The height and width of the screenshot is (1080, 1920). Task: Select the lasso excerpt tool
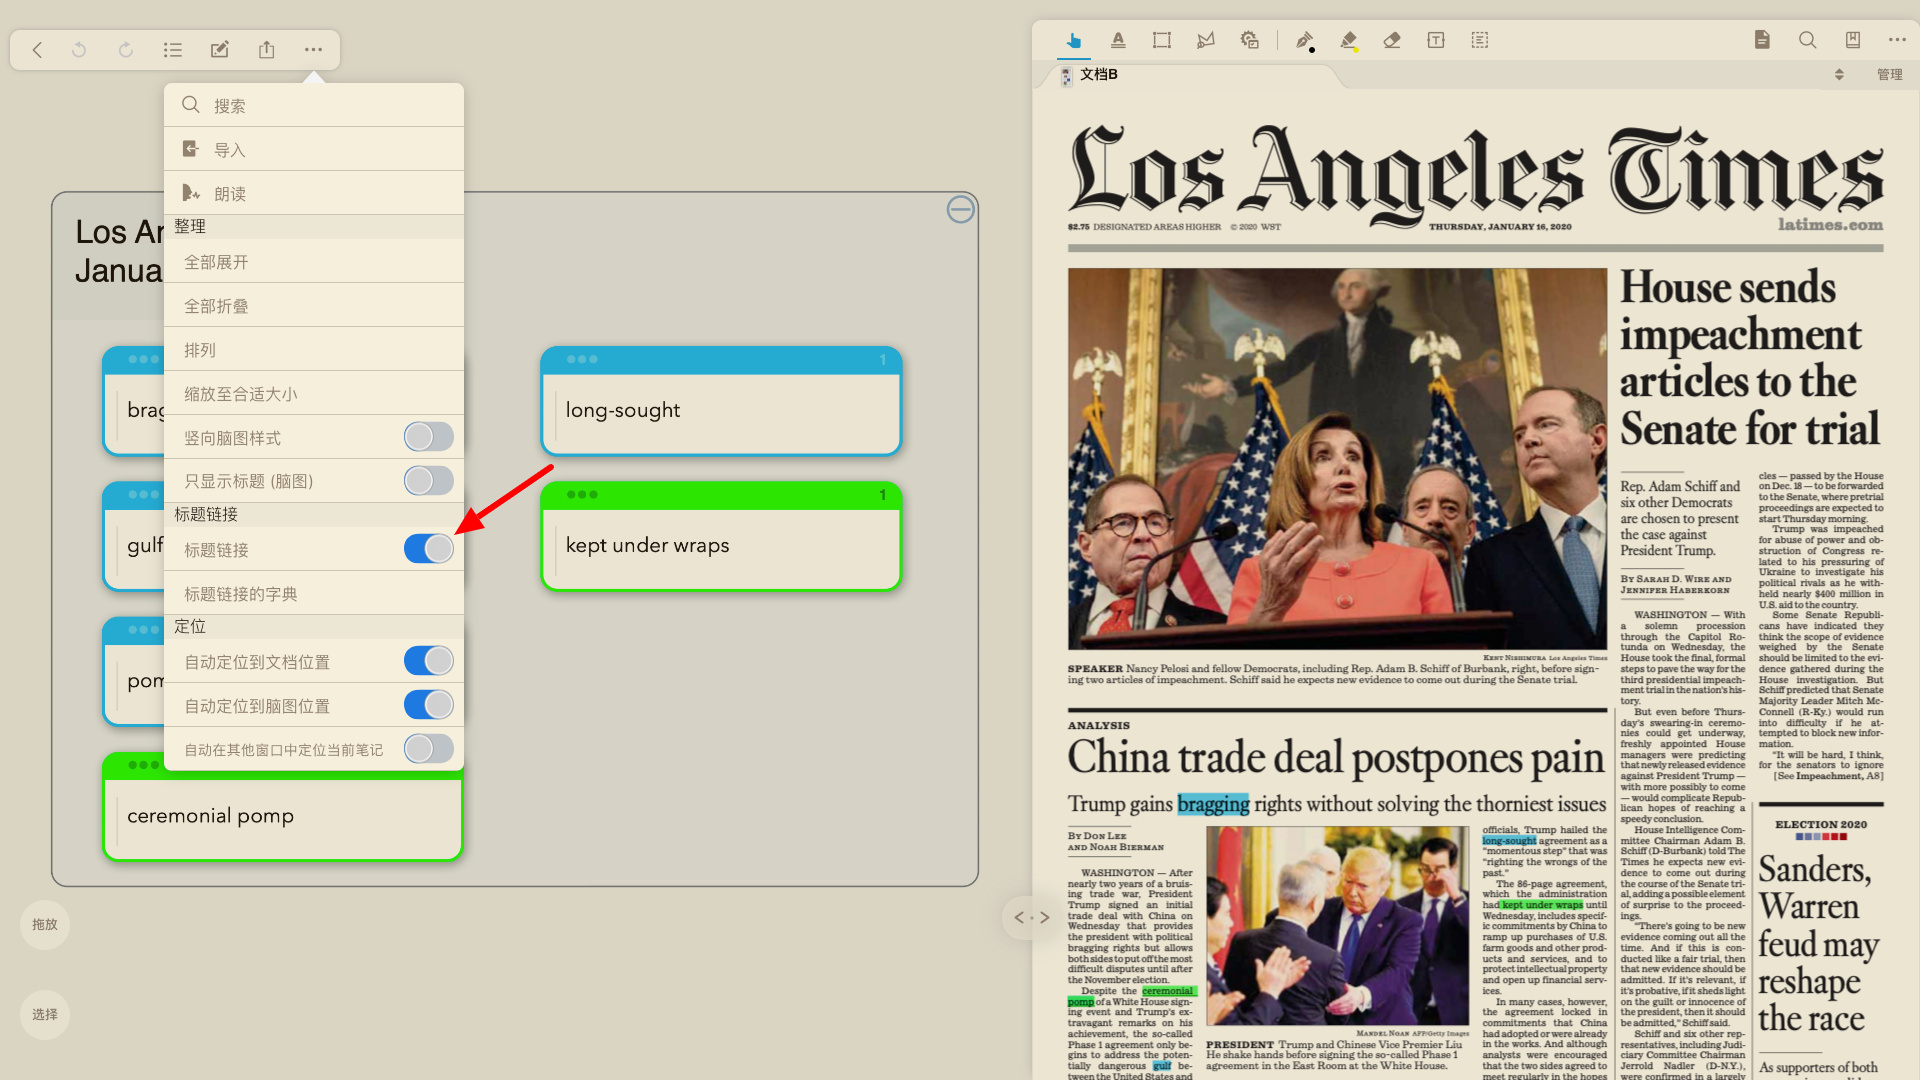point(1205,40)
